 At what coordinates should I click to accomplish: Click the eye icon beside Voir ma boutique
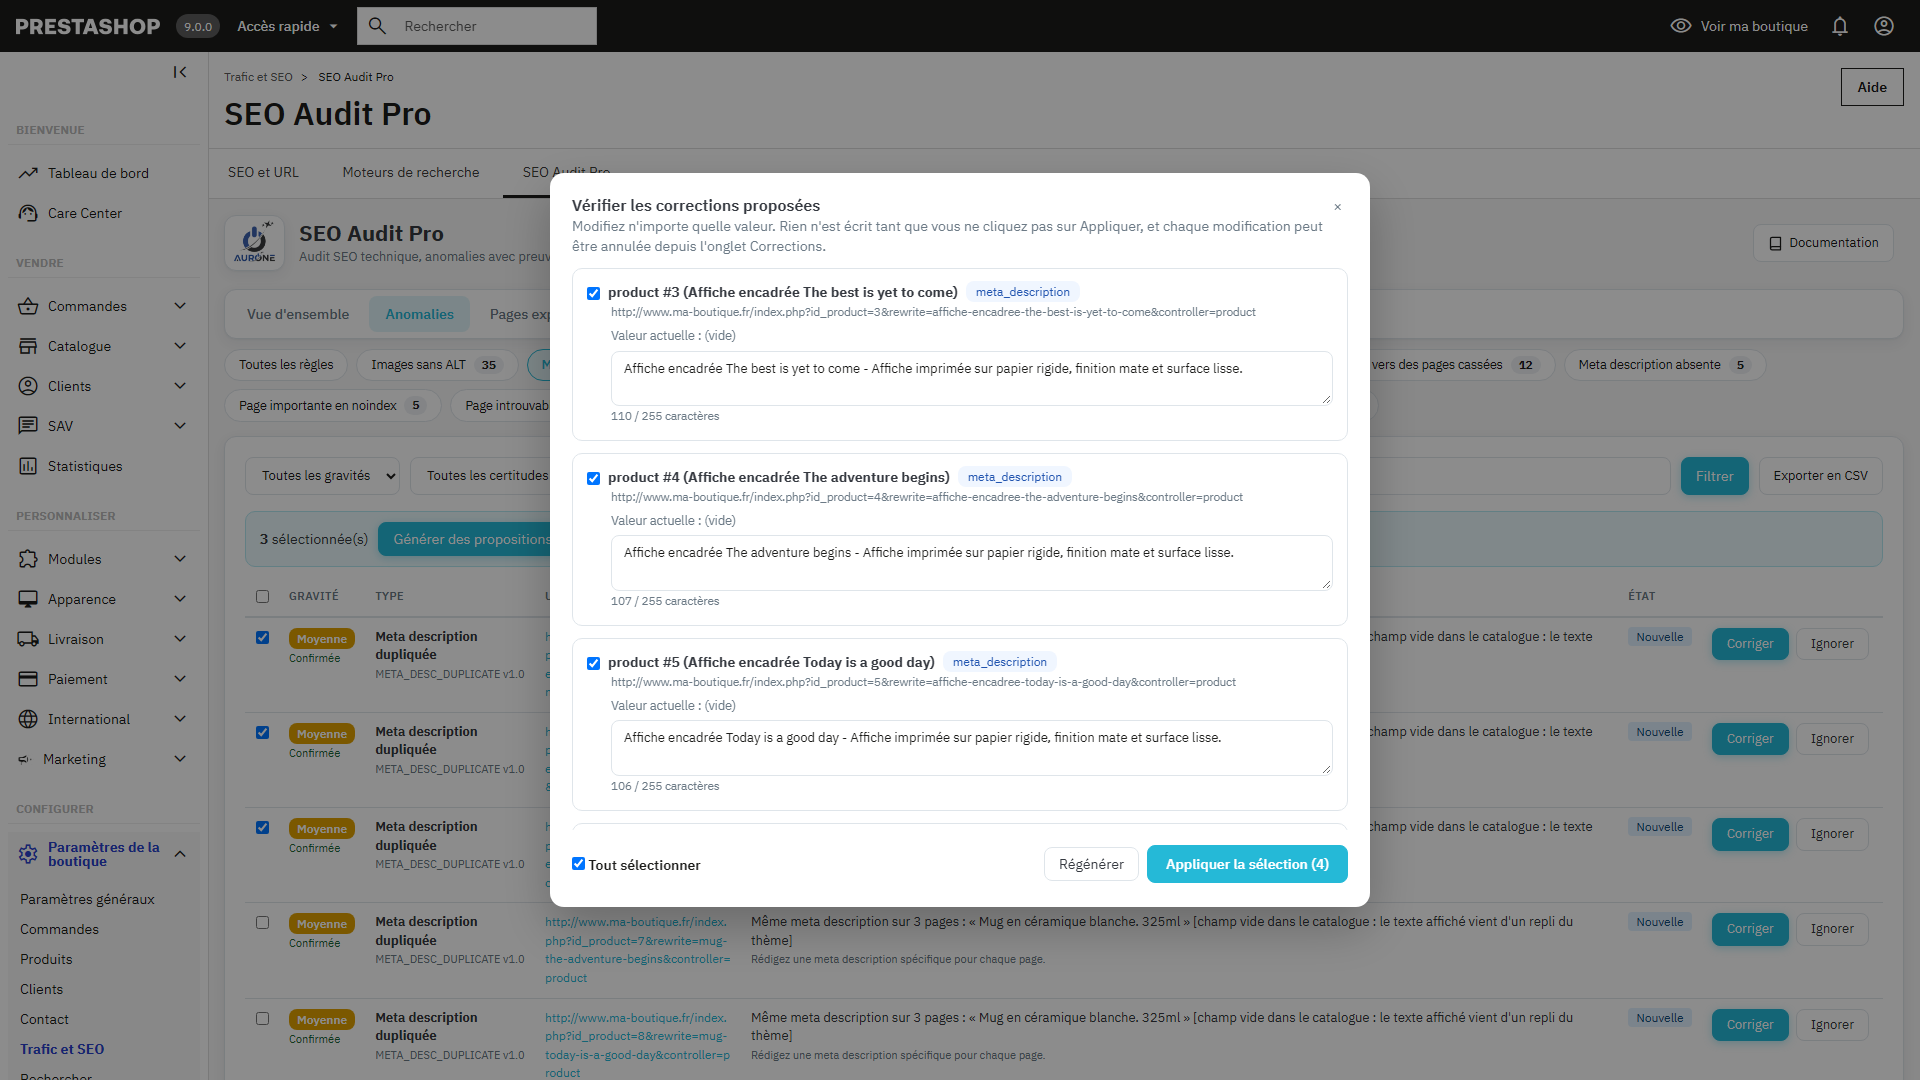click(1681, 26)
